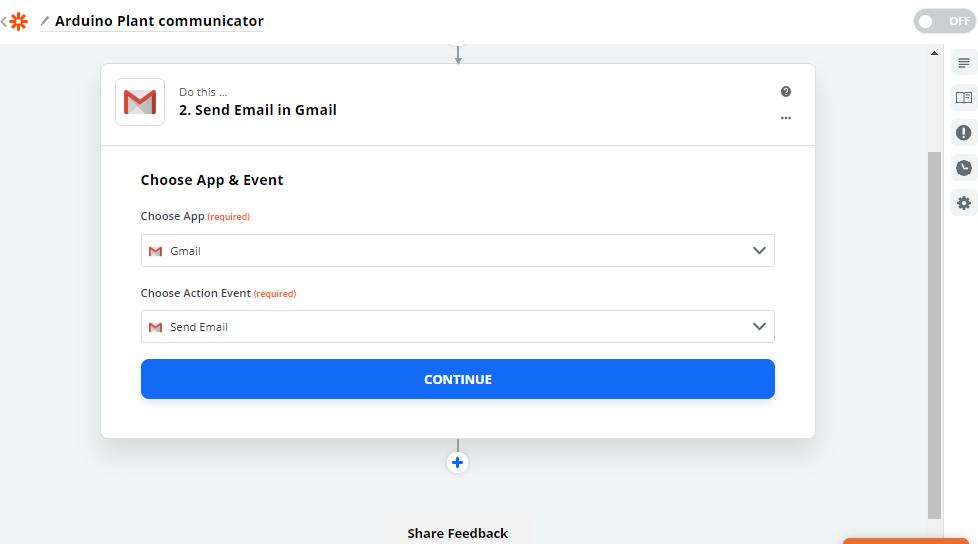This screenshot has height=544, width=978.
Task: Open the three-dot step options menu
Action: (x=786, y=118)
